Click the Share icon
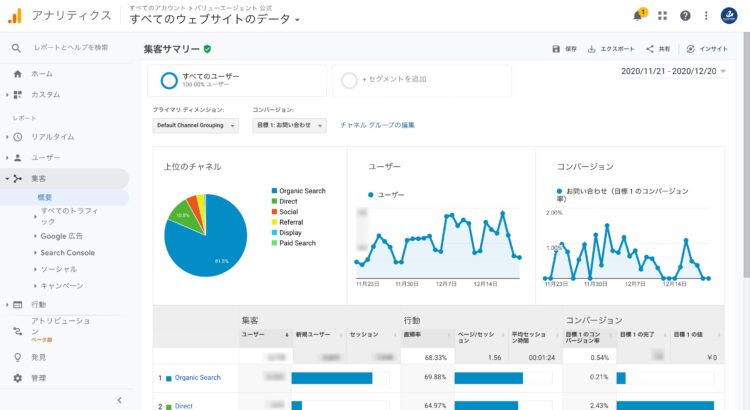 650,49
